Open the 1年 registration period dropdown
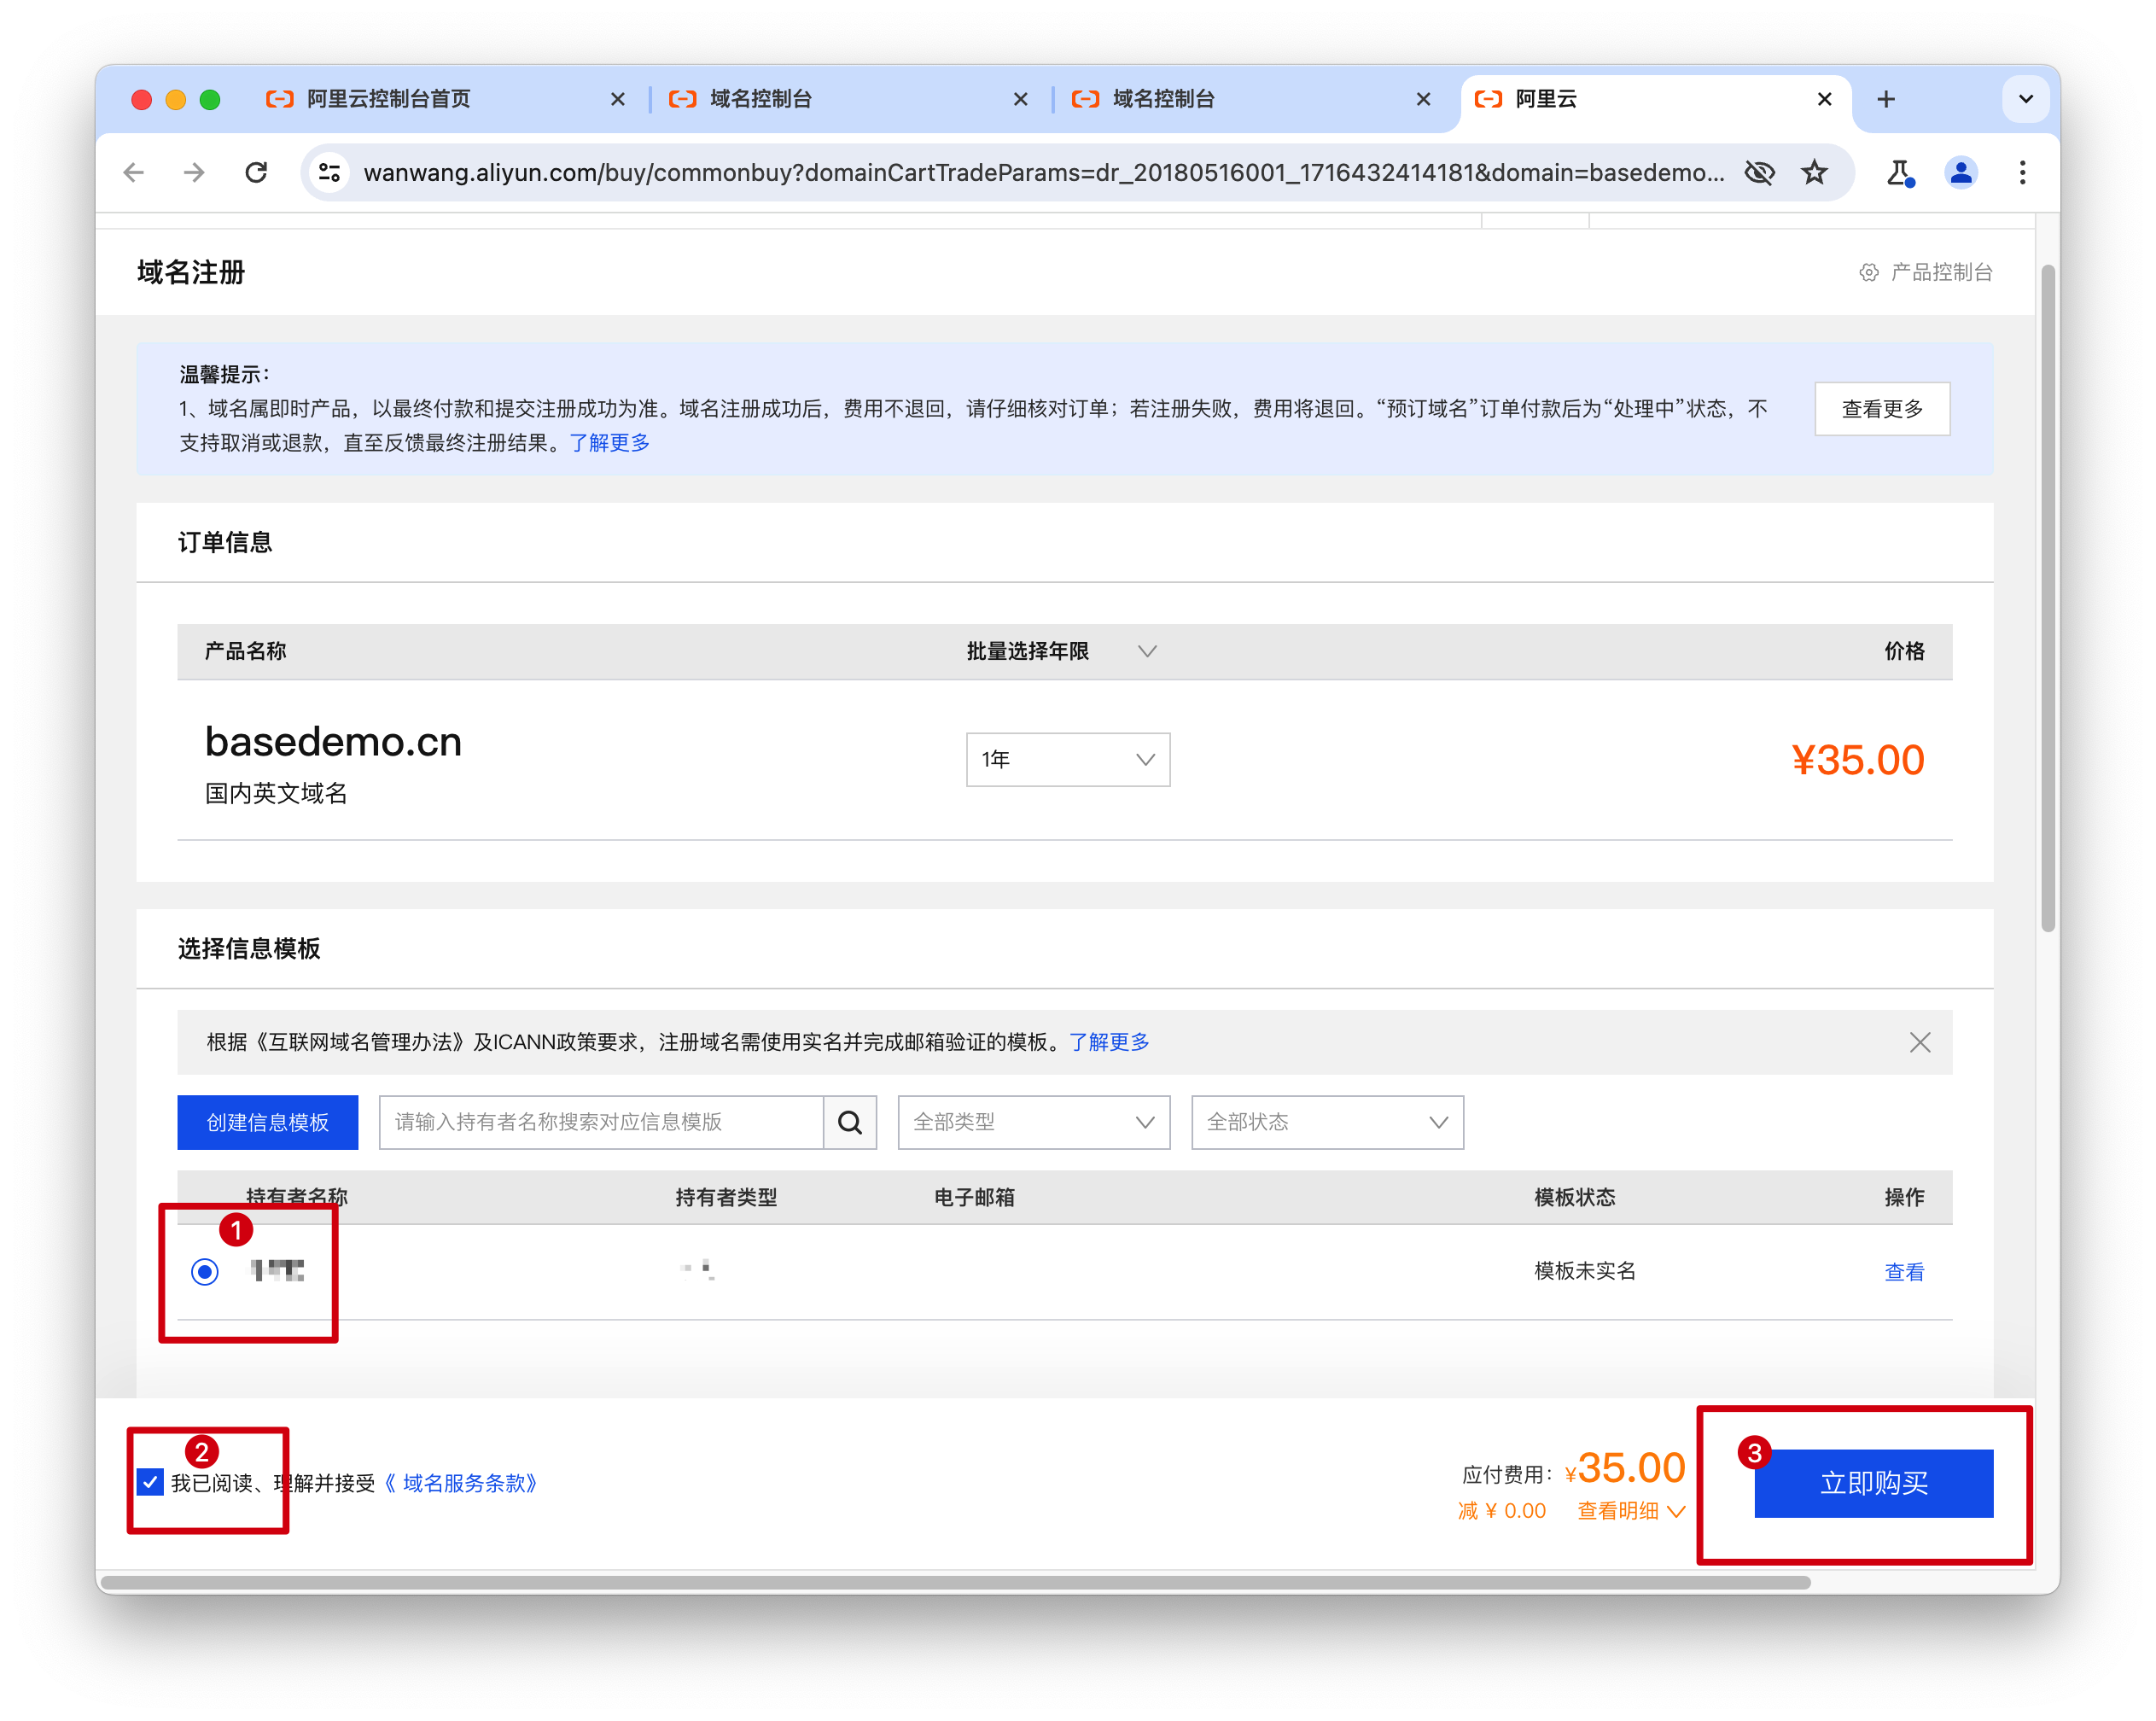This screenshot has width=2156, height=1721. (x=1068, y=759)
